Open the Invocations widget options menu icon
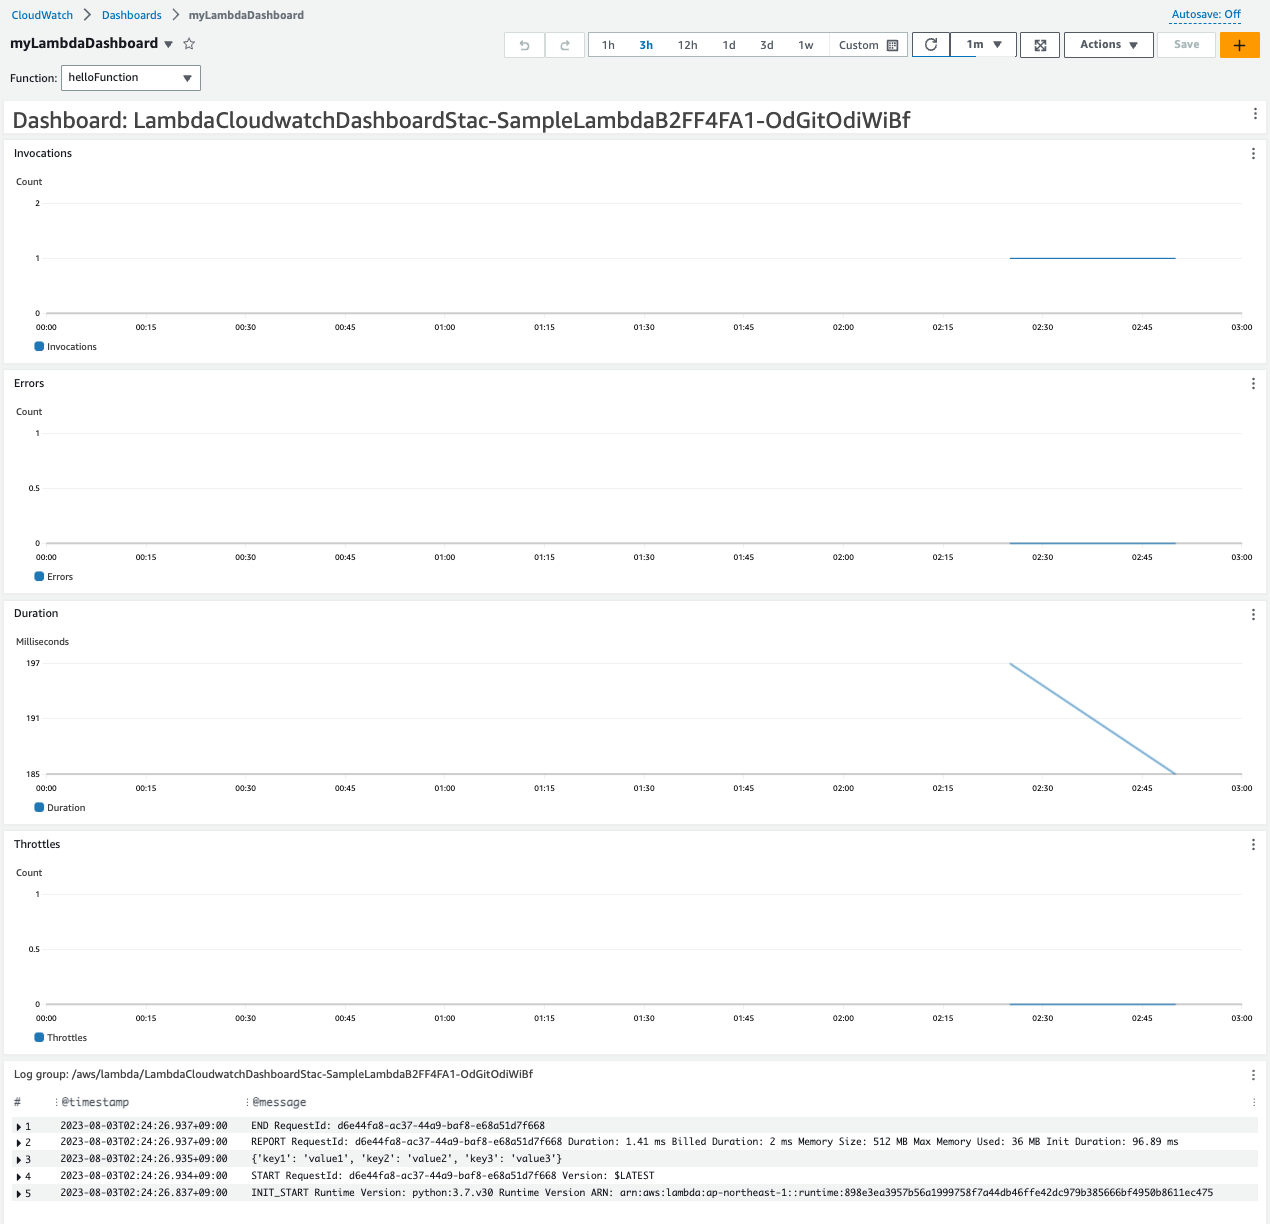Image resolution: width=1270 pixels, height=1224 pixels. point(1253,153)
